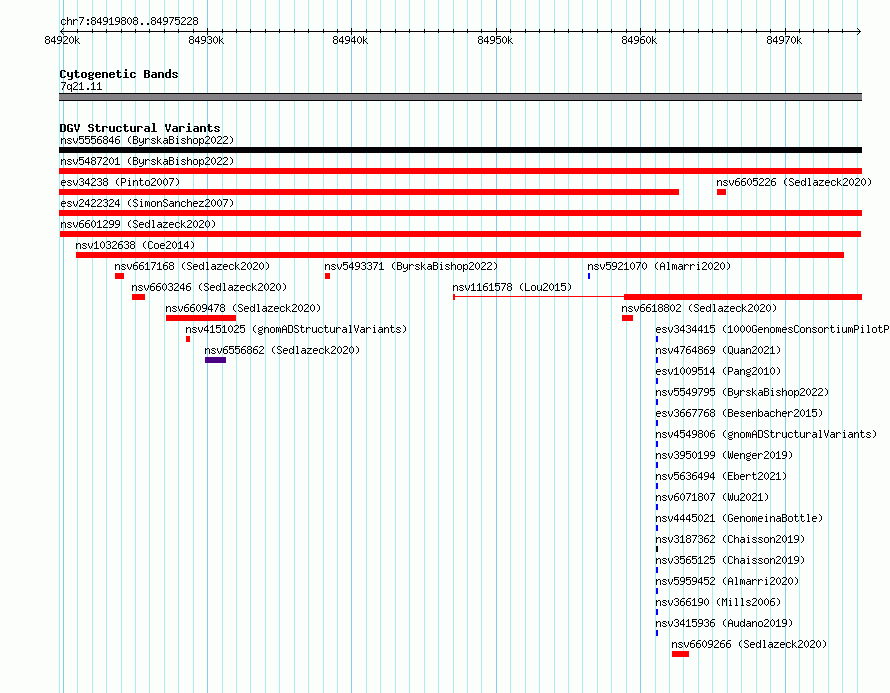Open nsv5487201 (ByrskaBishop2022) variant label
Viewport: 890px width, 693px height.
(x=147, y=161)
